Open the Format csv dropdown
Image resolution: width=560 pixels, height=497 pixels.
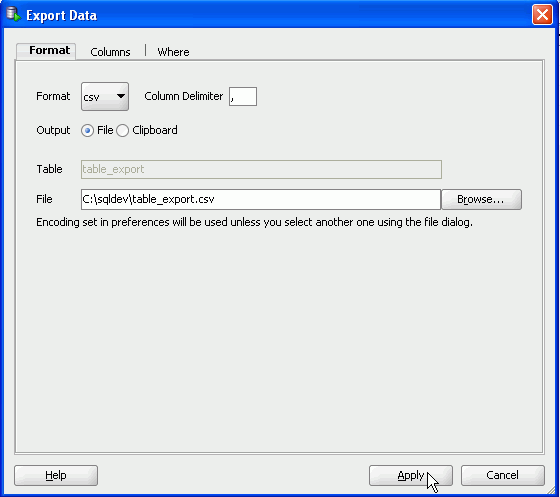[105, 96]
